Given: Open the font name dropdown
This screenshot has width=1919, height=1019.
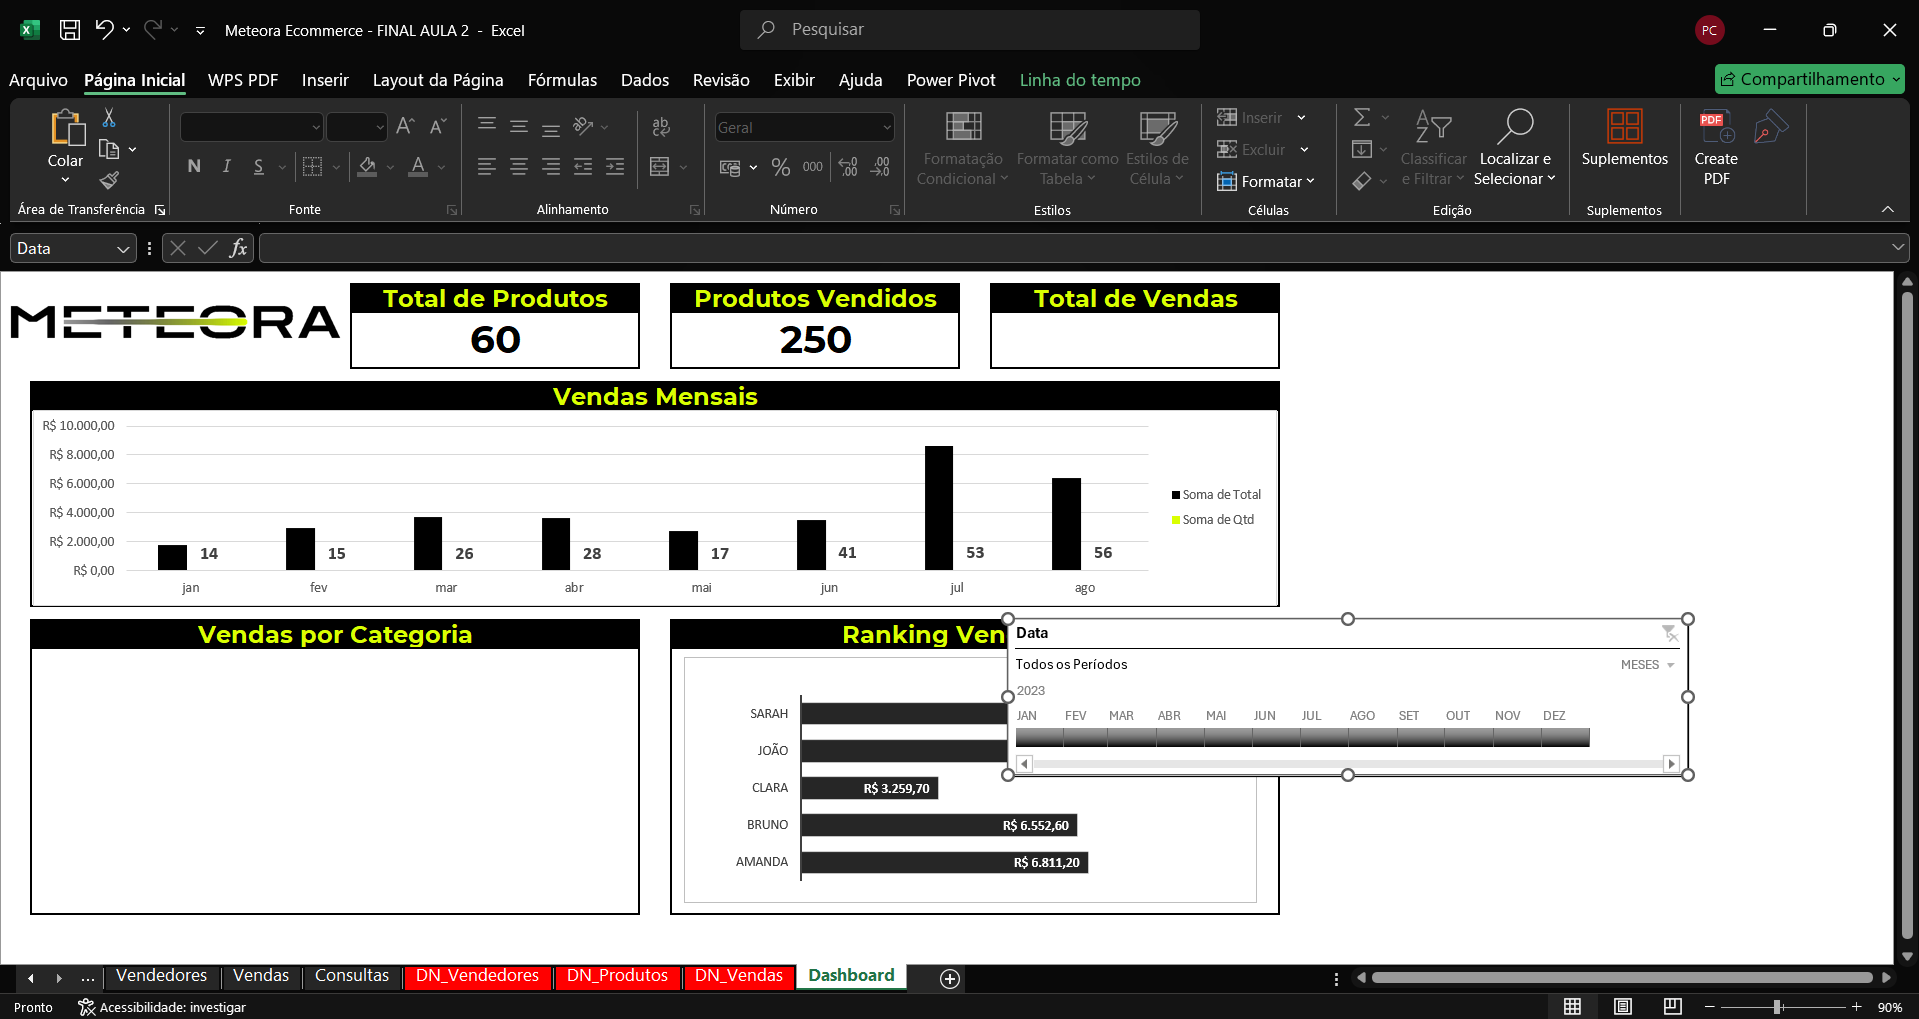Looking at the screenshot, I should [316, 128].
